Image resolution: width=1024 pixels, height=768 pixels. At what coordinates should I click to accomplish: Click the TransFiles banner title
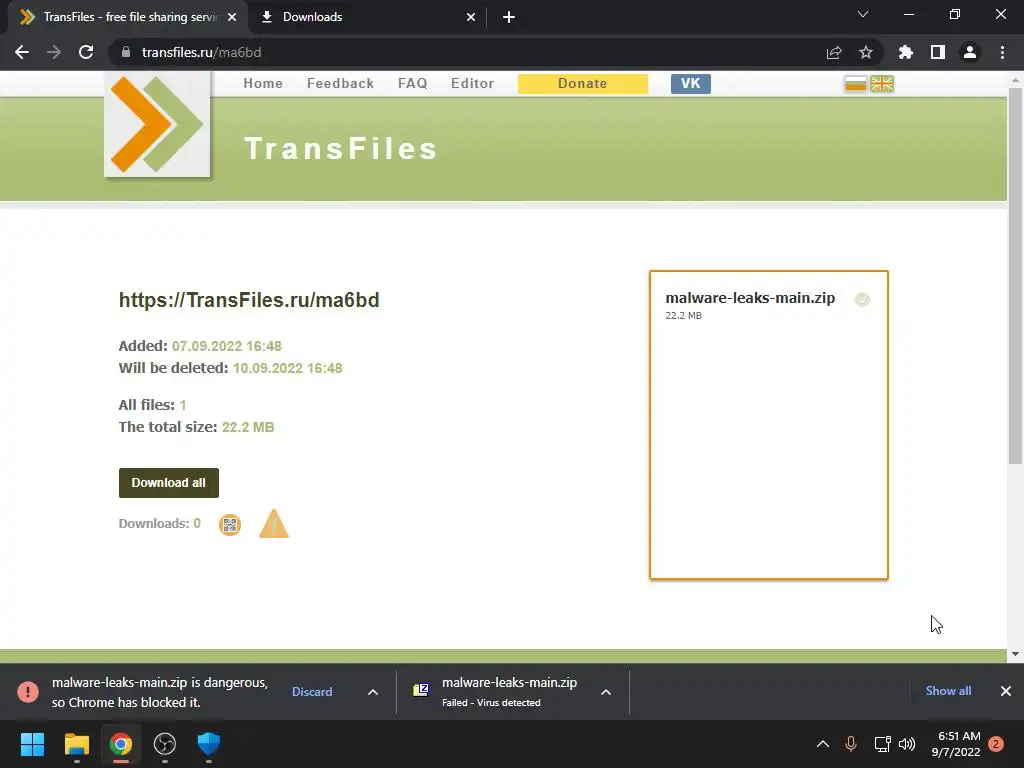[340, 148]
